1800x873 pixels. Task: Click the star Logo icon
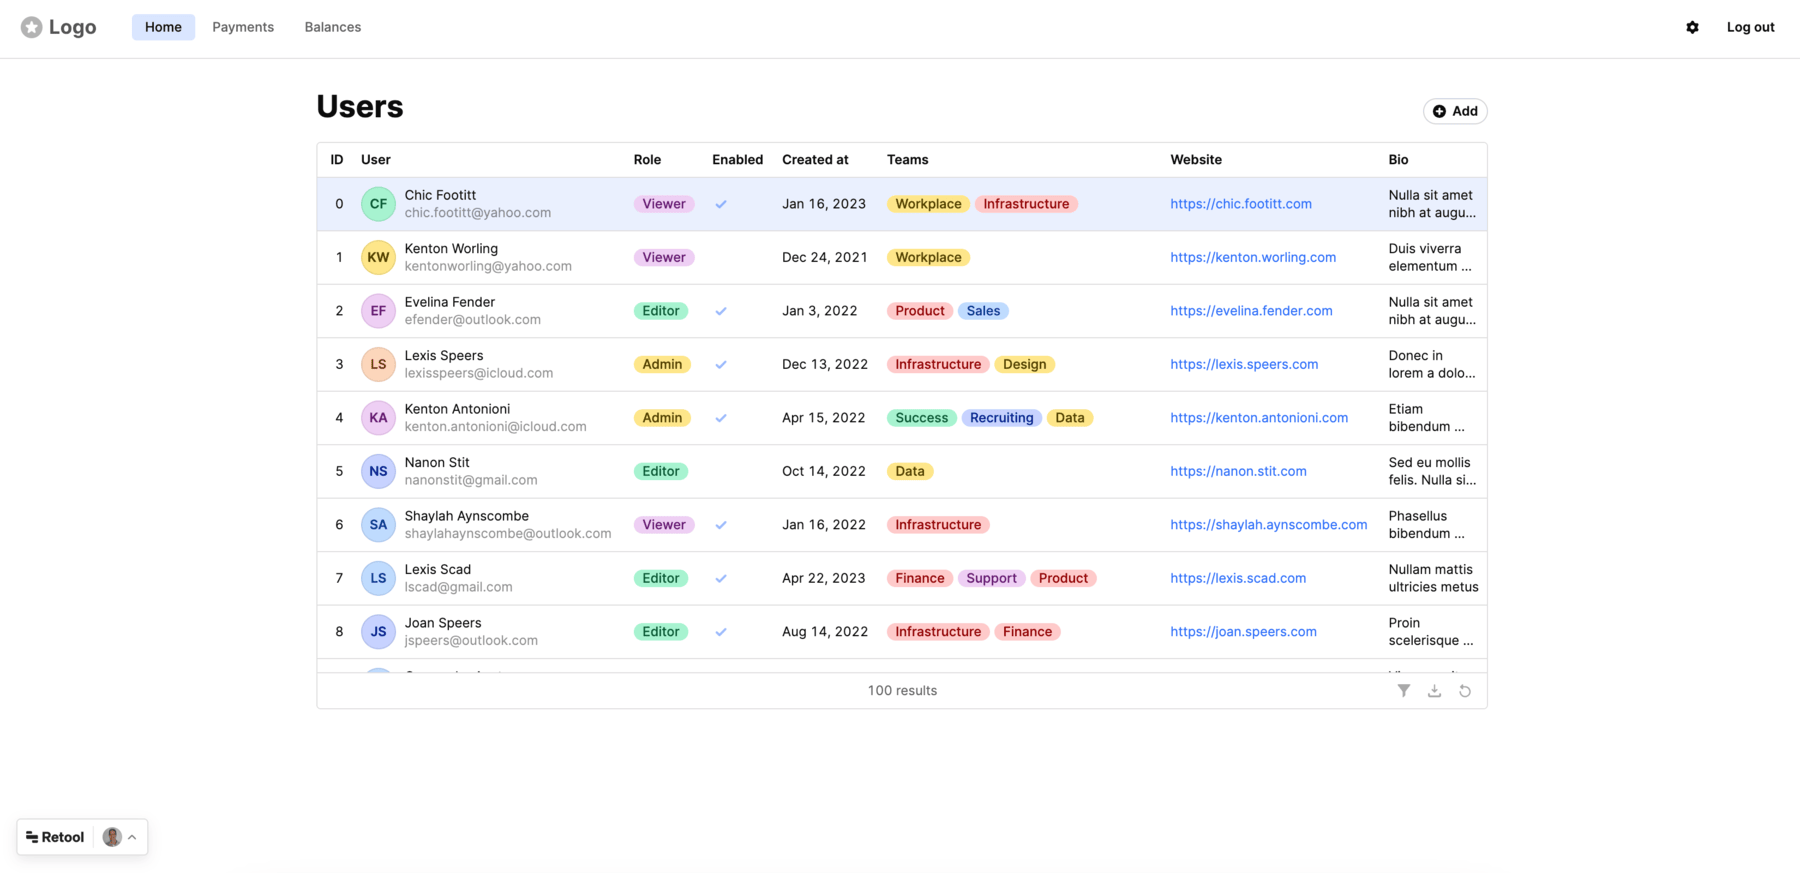point(32,27)
